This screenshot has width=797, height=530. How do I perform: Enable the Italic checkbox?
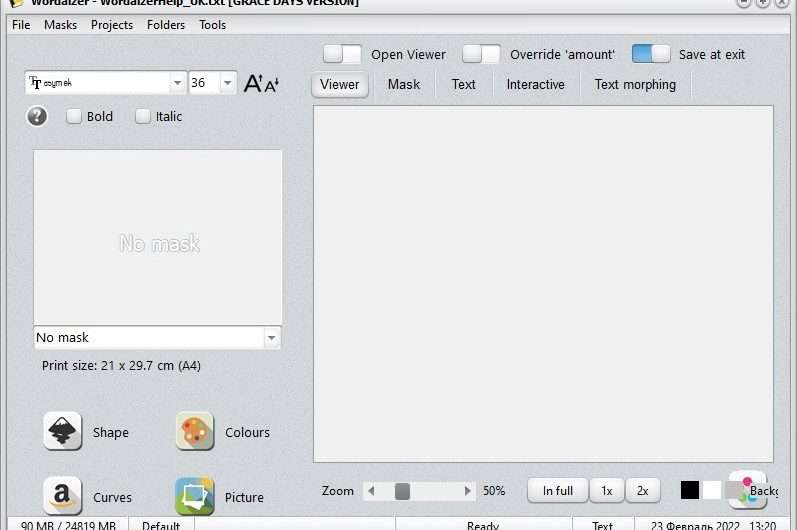143,116
